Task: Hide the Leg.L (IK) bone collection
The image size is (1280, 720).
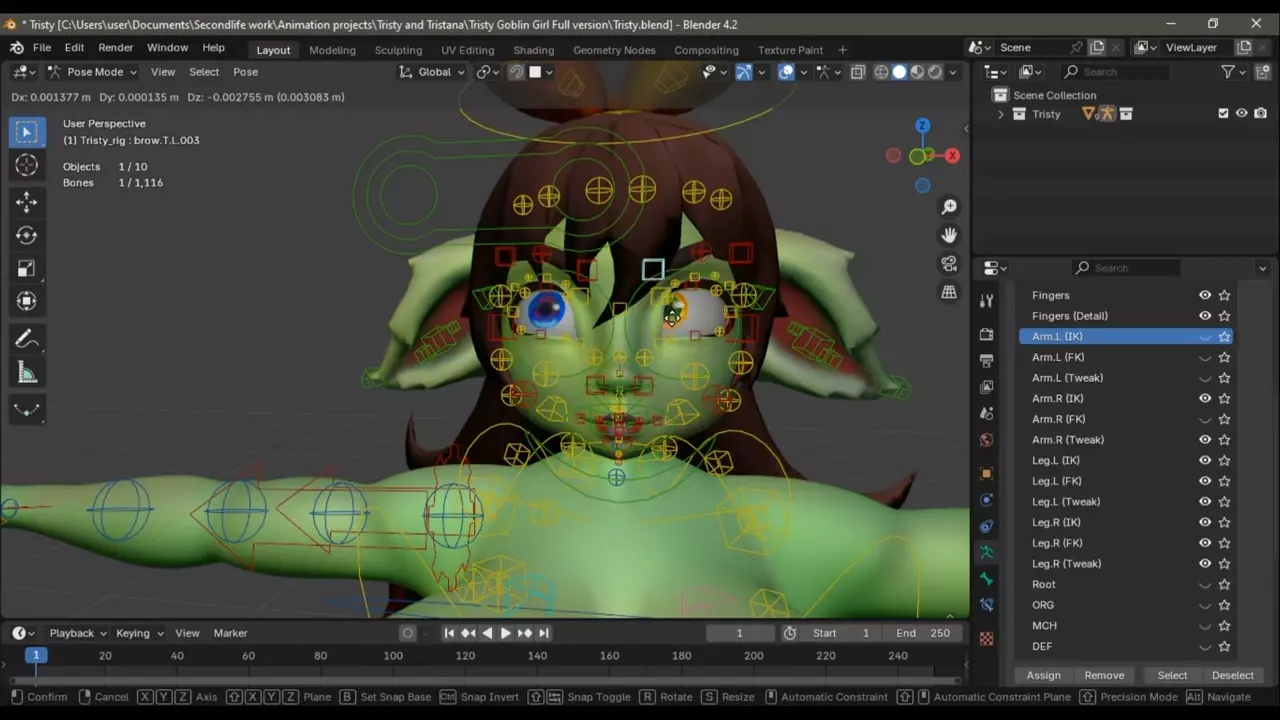Action: point(1205,460)
